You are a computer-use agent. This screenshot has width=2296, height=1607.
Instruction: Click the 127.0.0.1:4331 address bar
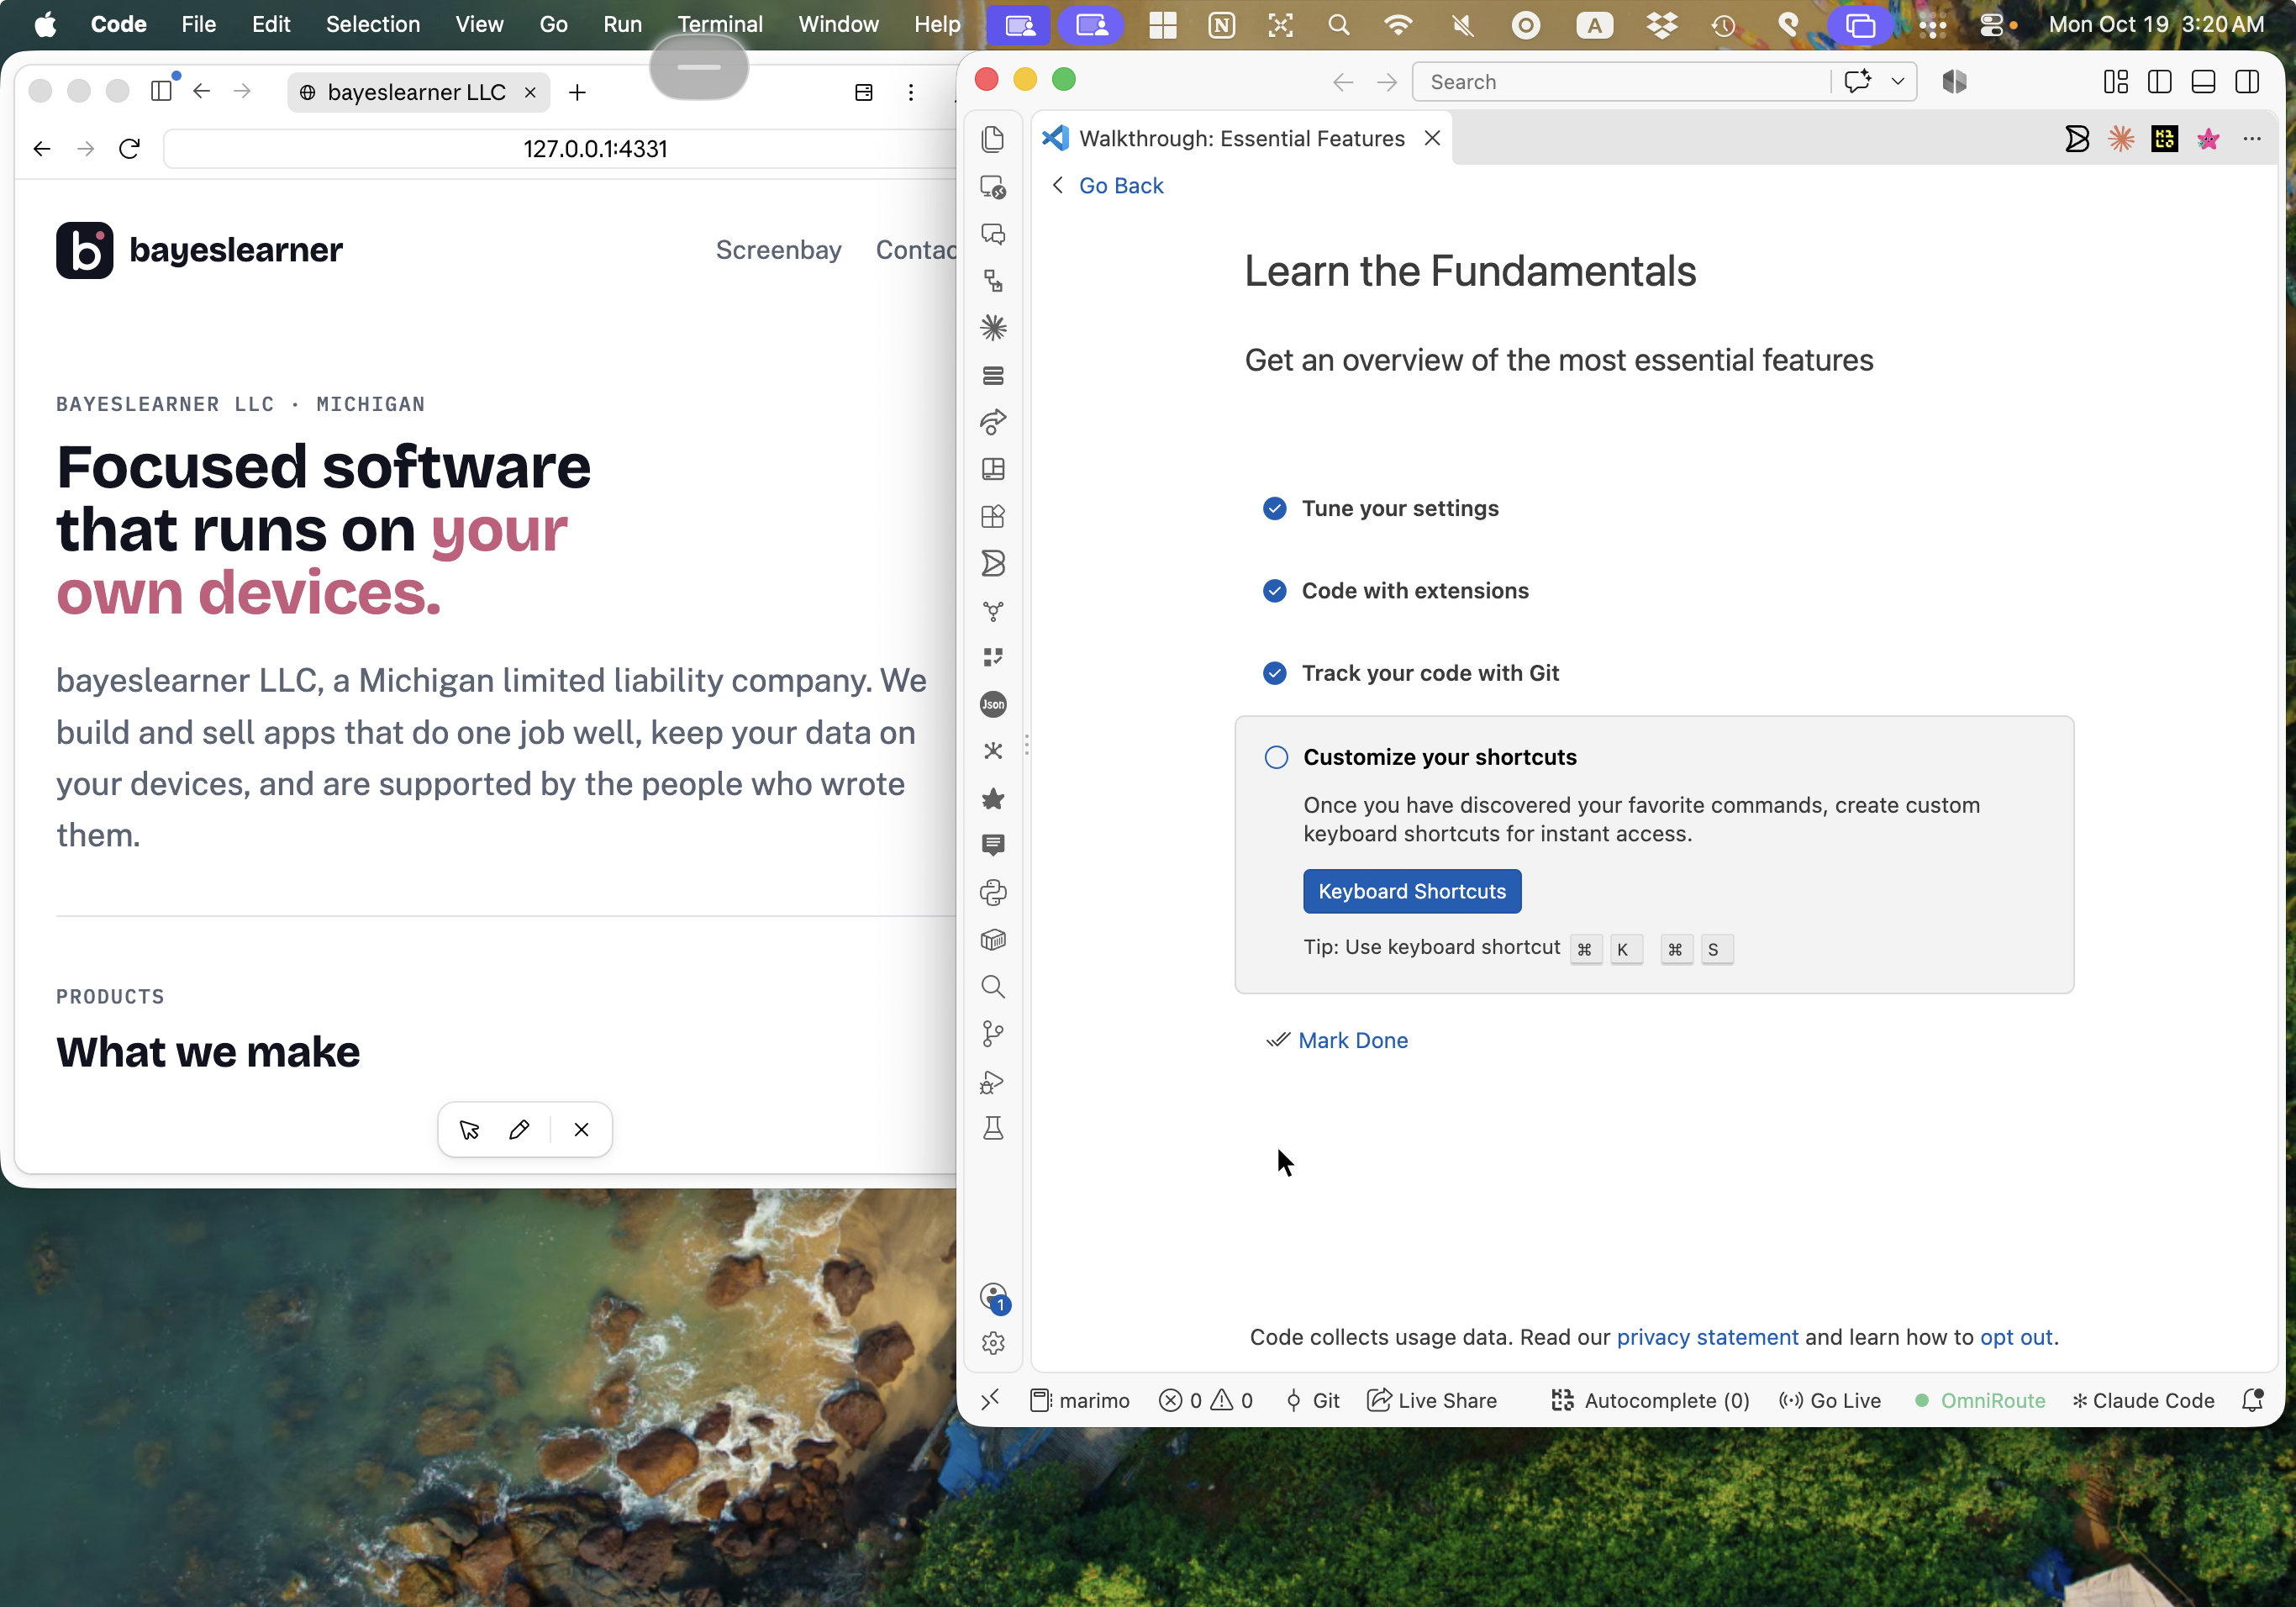(595, 149)
